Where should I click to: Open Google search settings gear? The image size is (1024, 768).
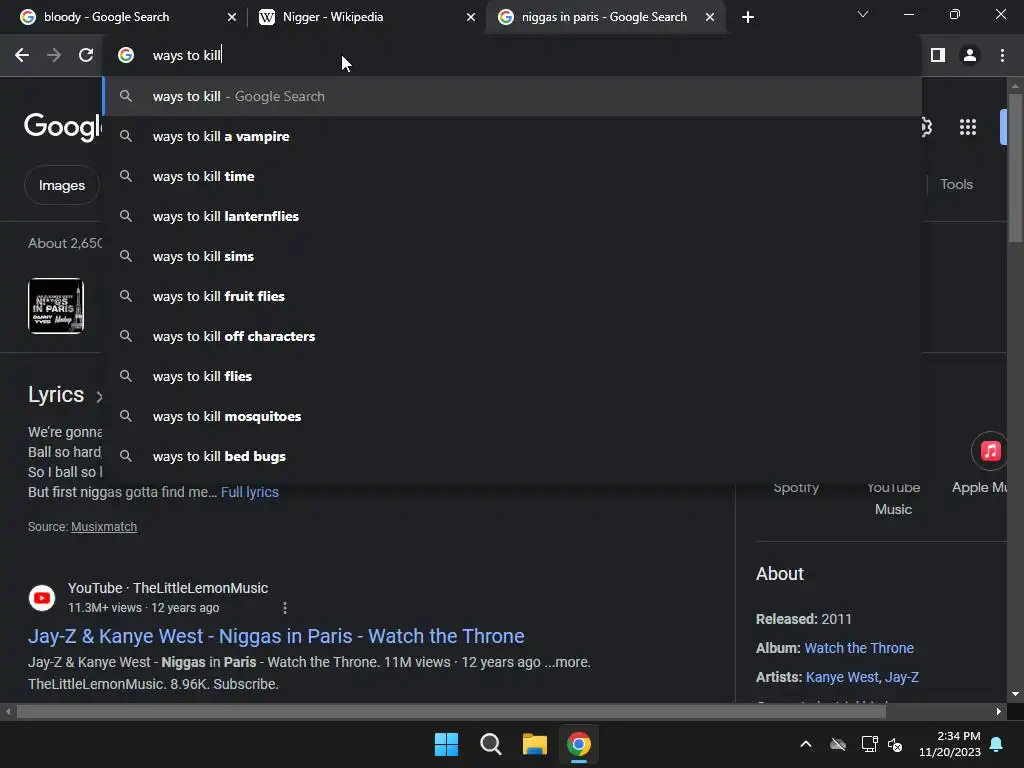coord(926,127)
